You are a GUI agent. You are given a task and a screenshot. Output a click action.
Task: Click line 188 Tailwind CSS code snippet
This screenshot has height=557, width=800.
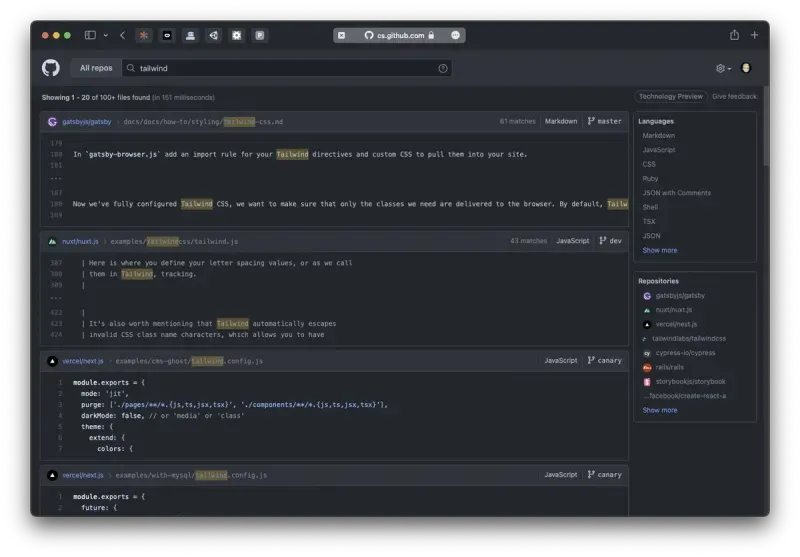pos(350,204)
